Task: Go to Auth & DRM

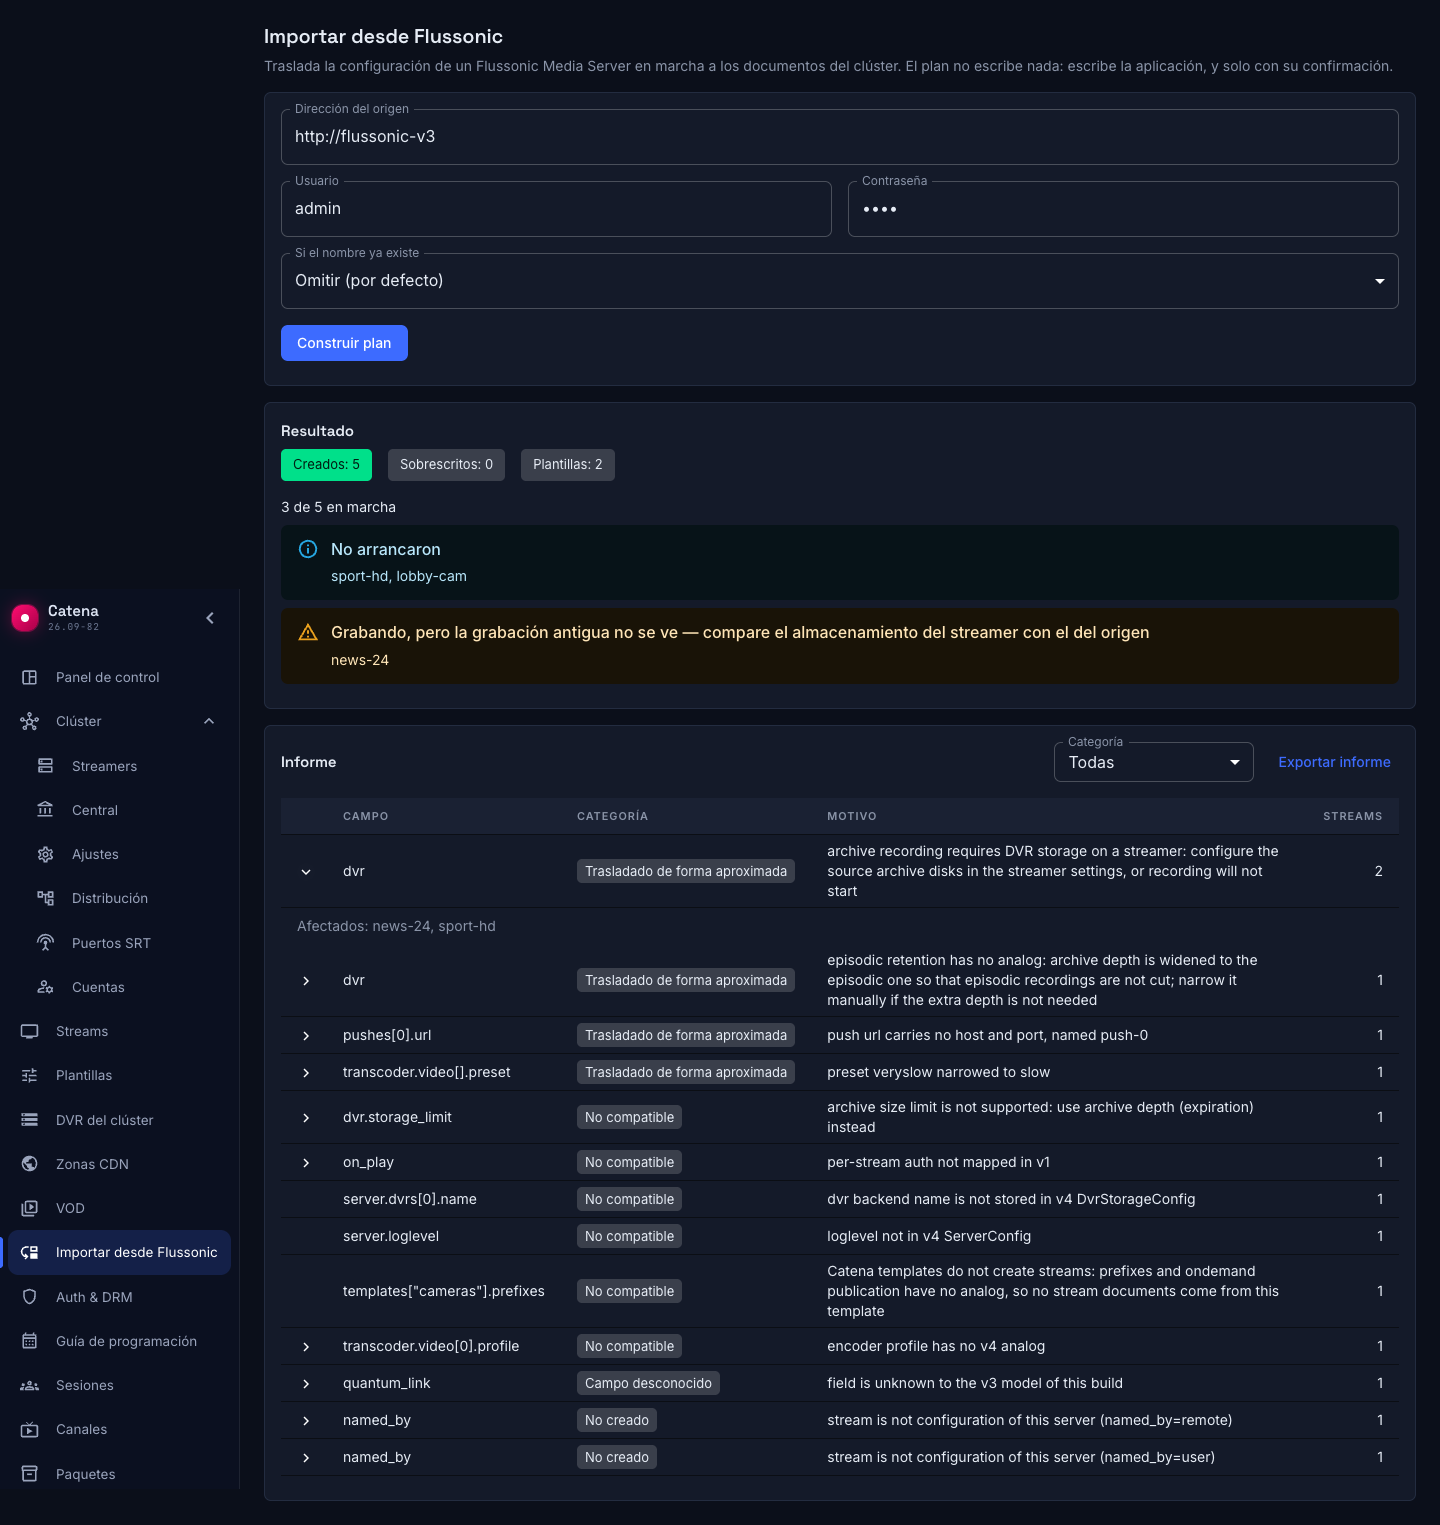Action: click(x=120, y=1297)
